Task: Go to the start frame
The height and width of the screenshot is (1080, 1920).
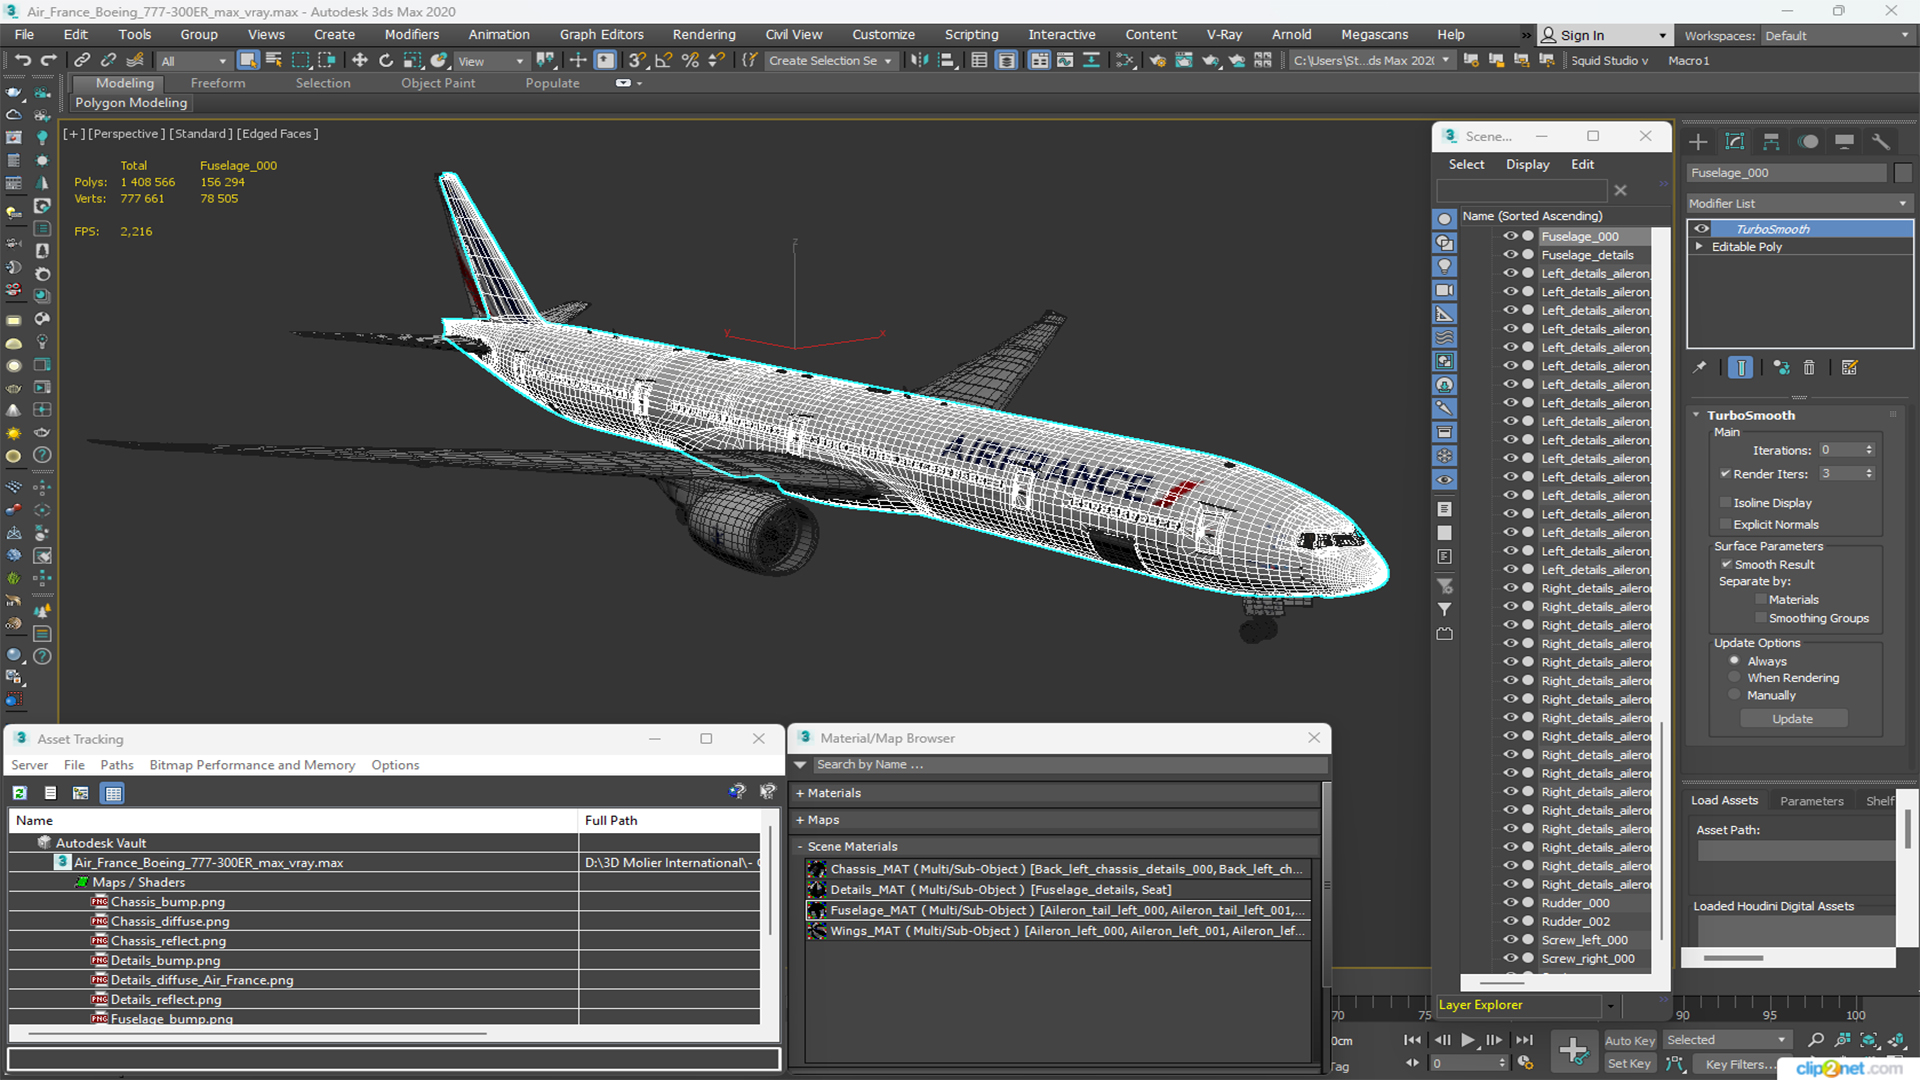Action: 1412,1040
